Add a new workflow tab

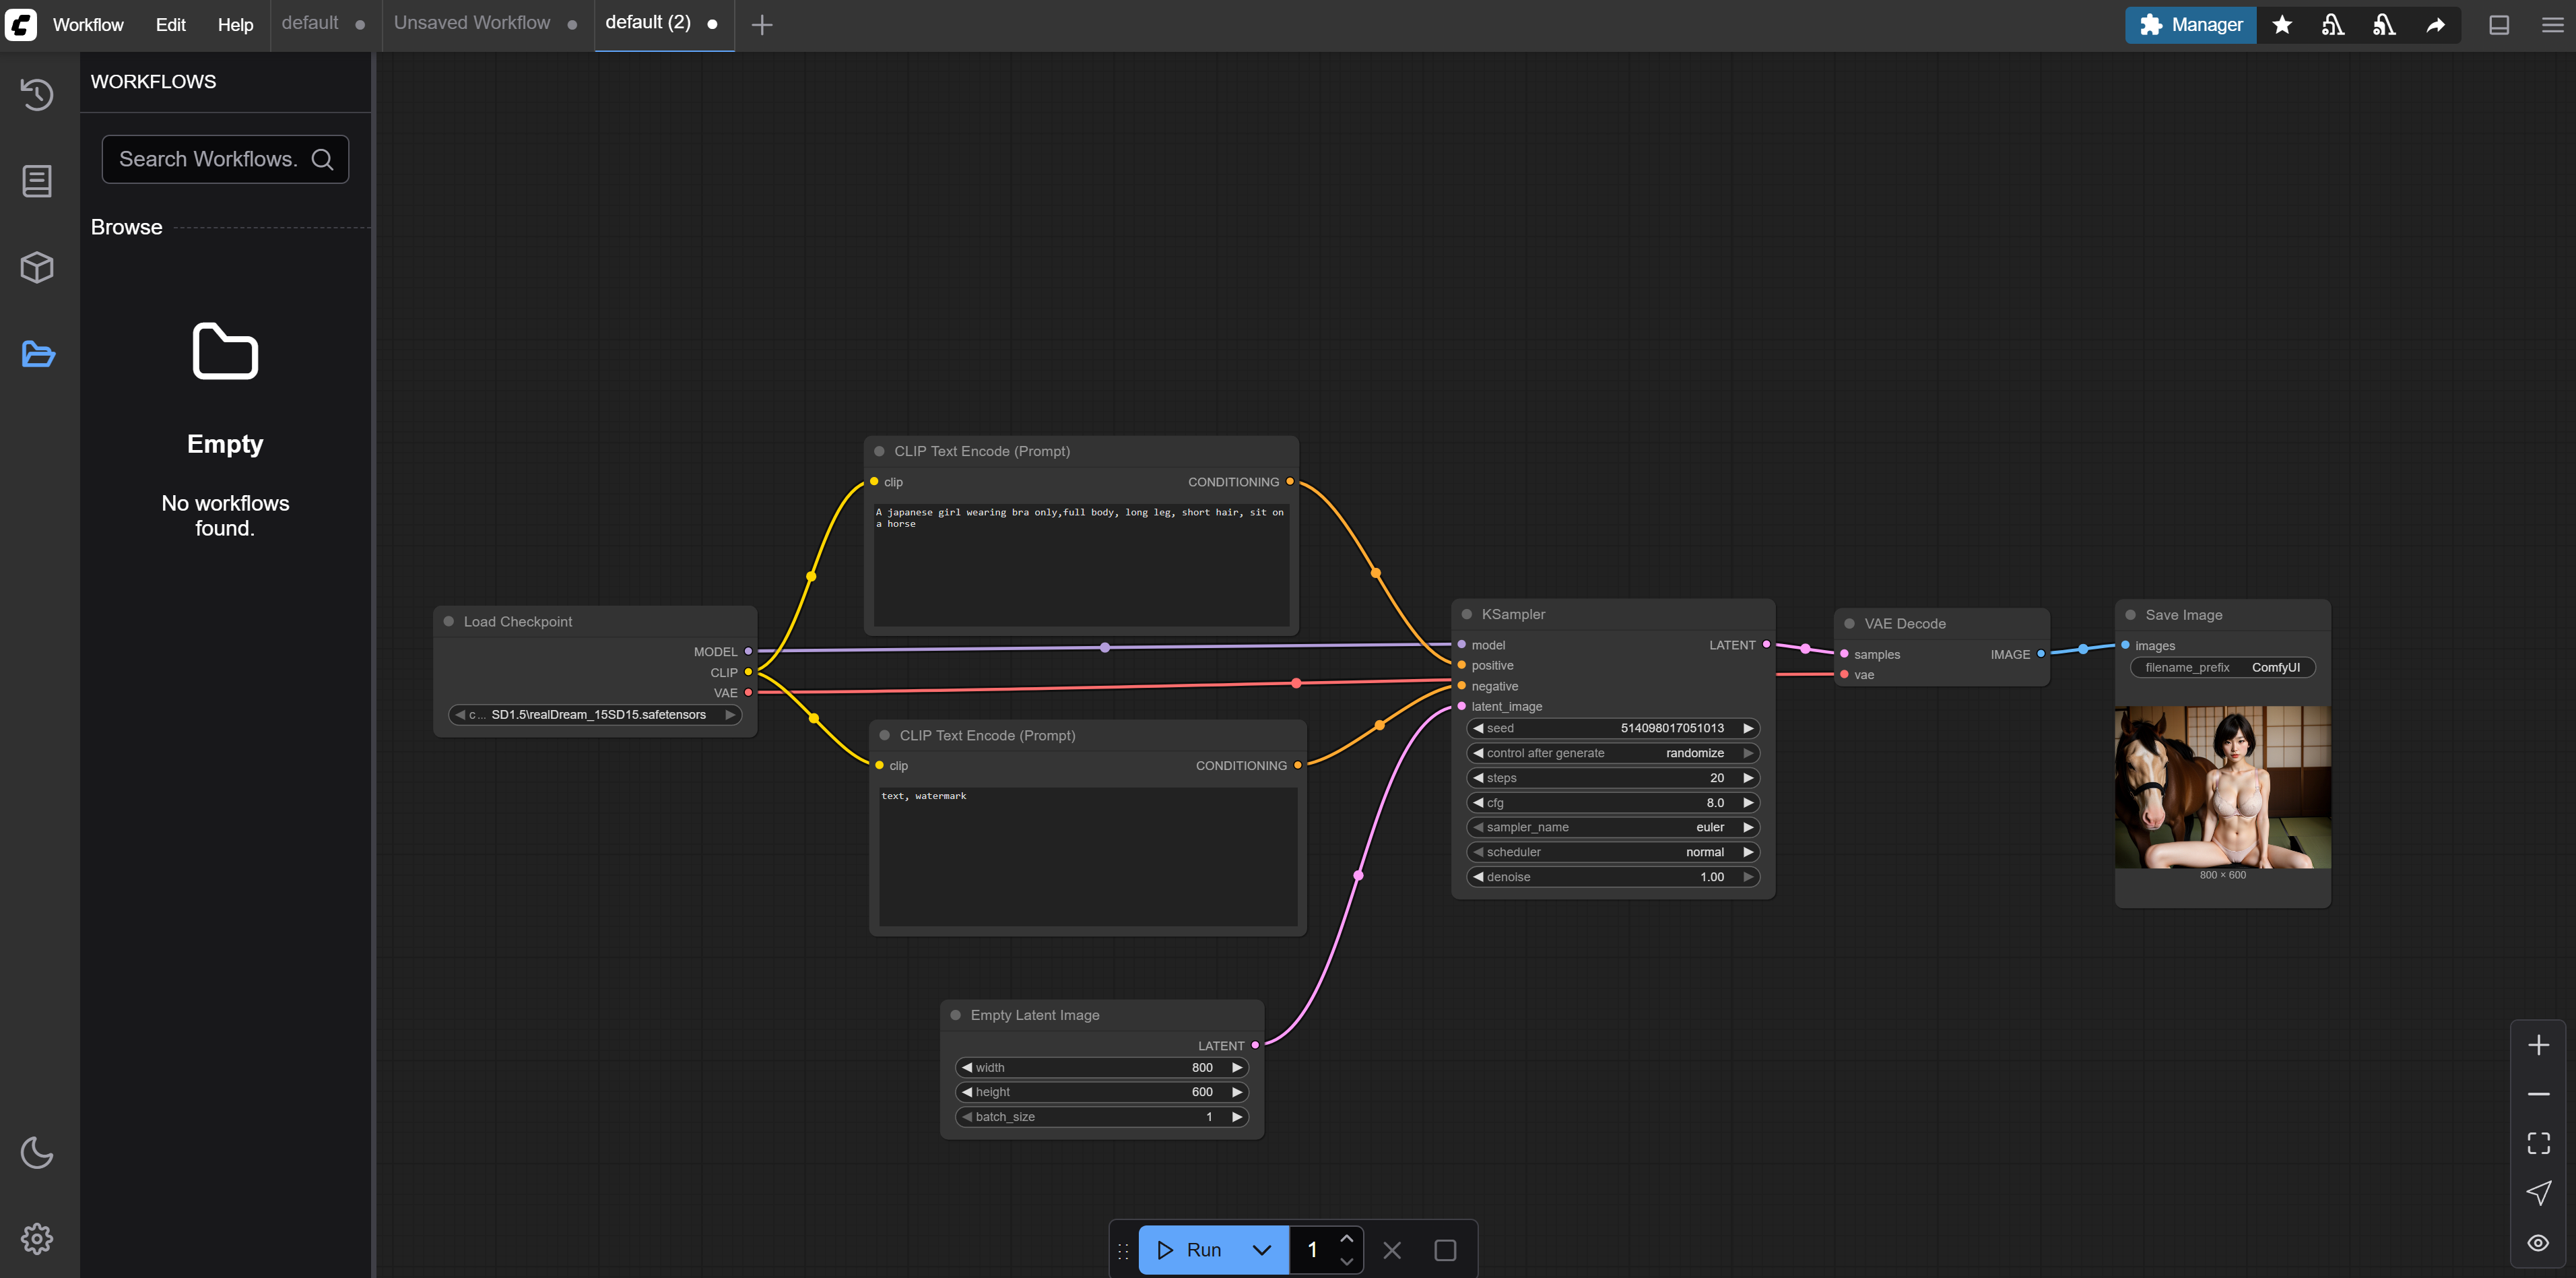pos(762,25)
